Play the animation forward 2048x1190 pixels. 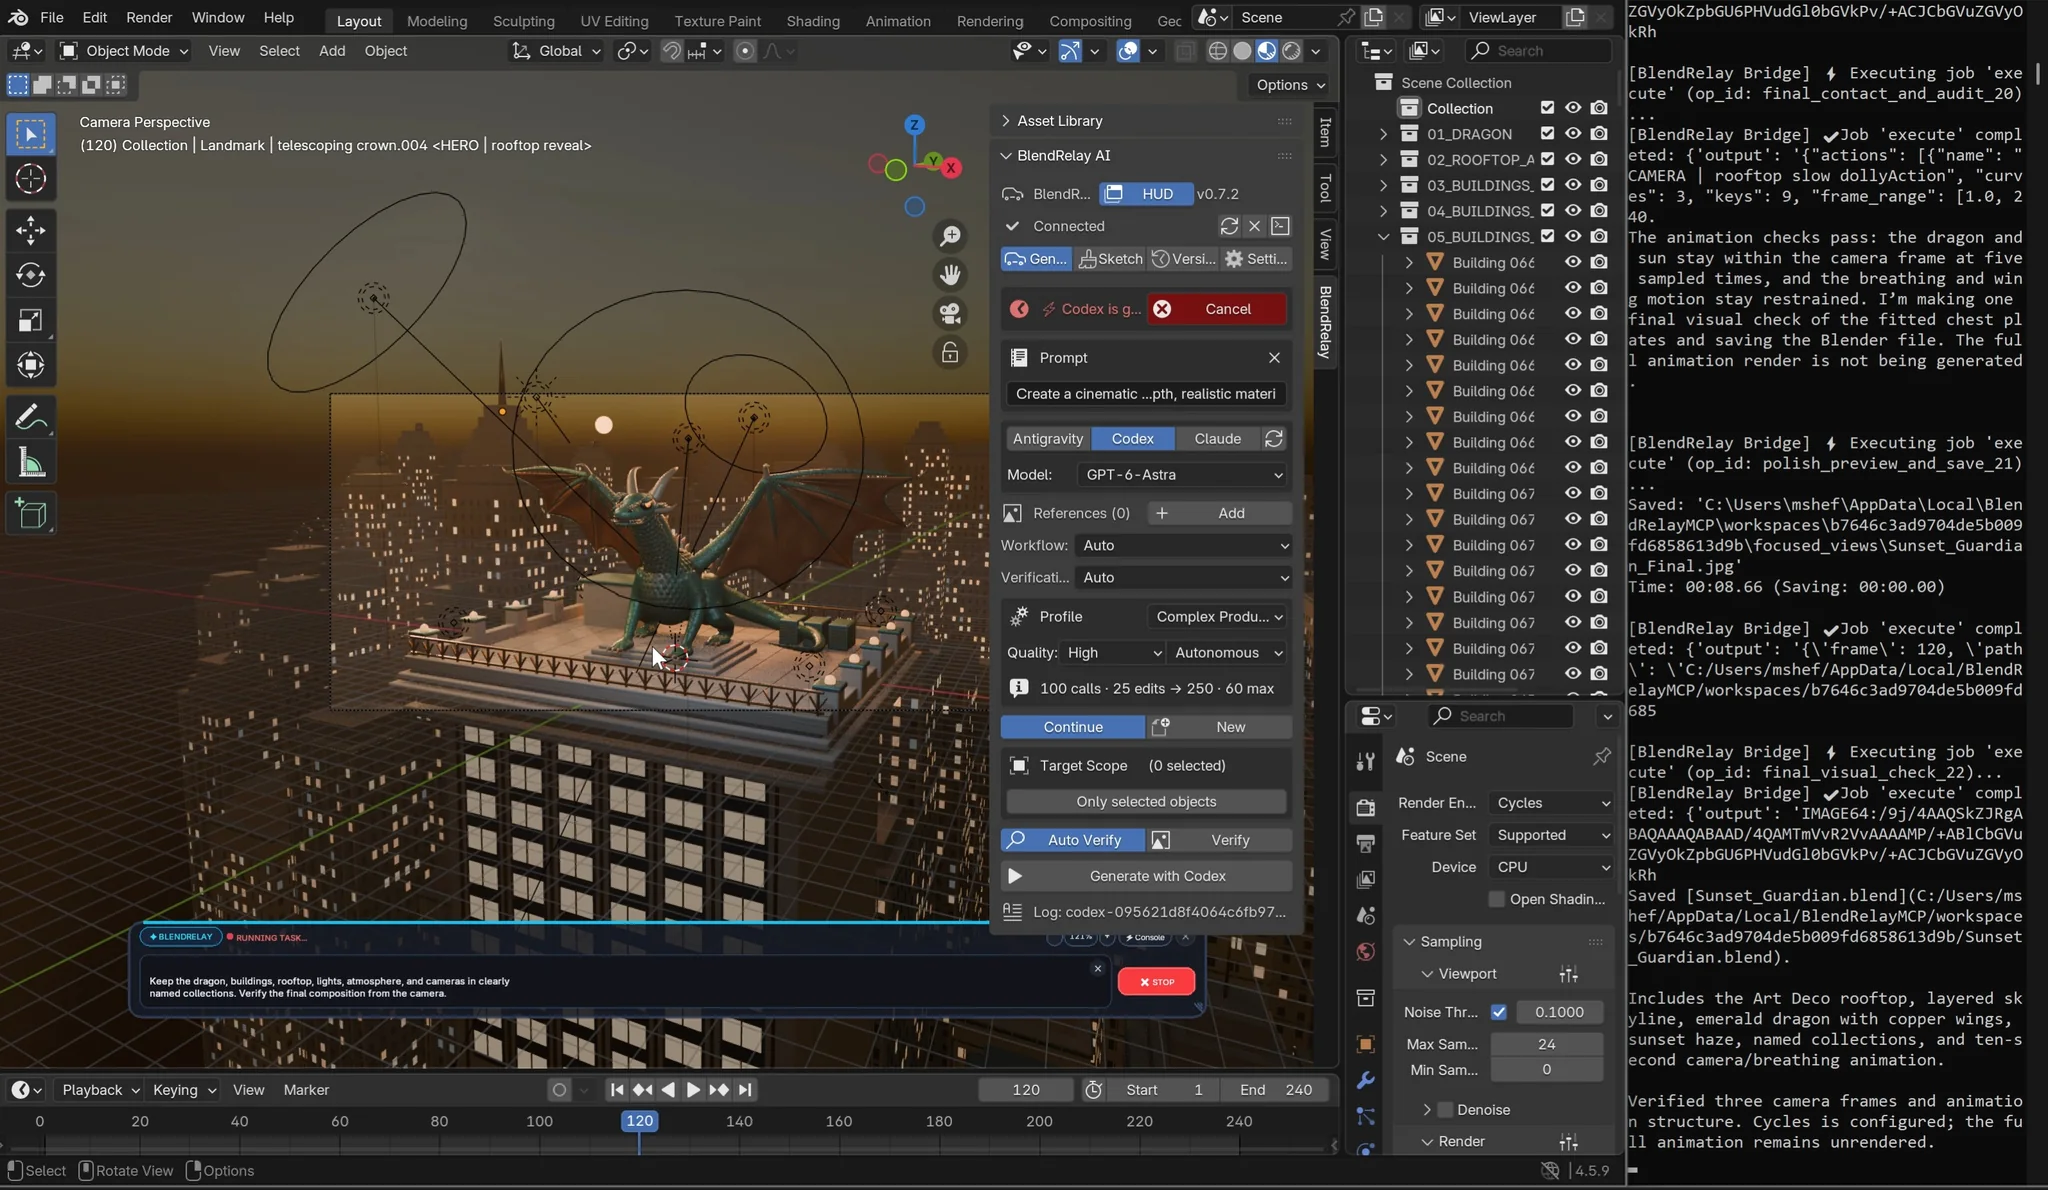[x=693, y=1090]
